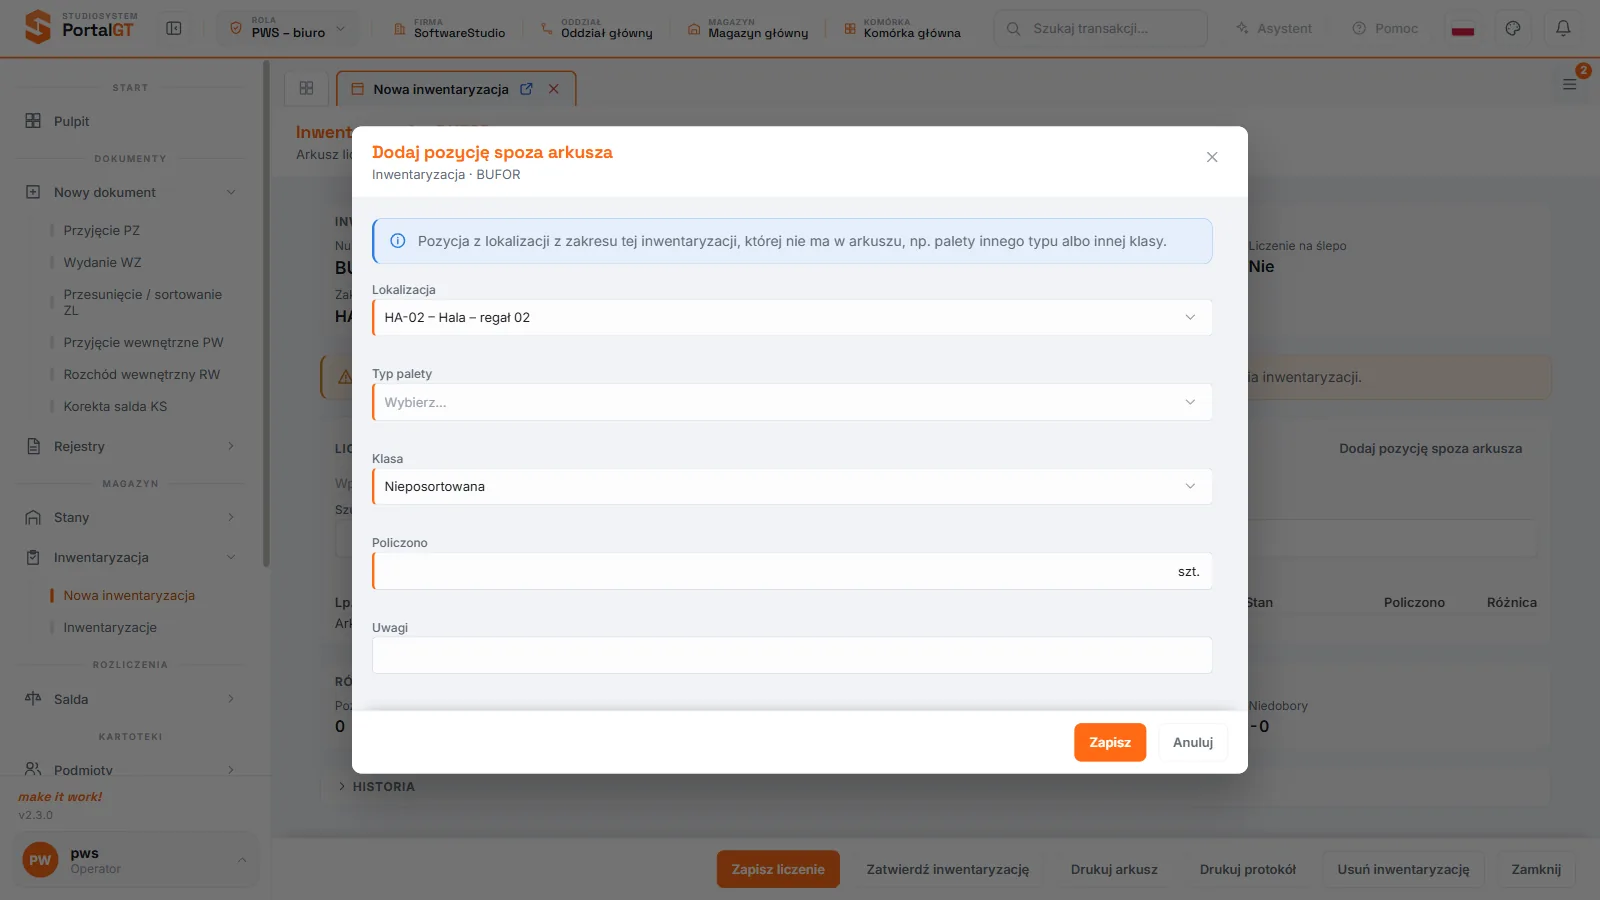Collapse the Nowy dokument menu section
The width and height of the screenshot is (1600, 900).
point(231,192)
